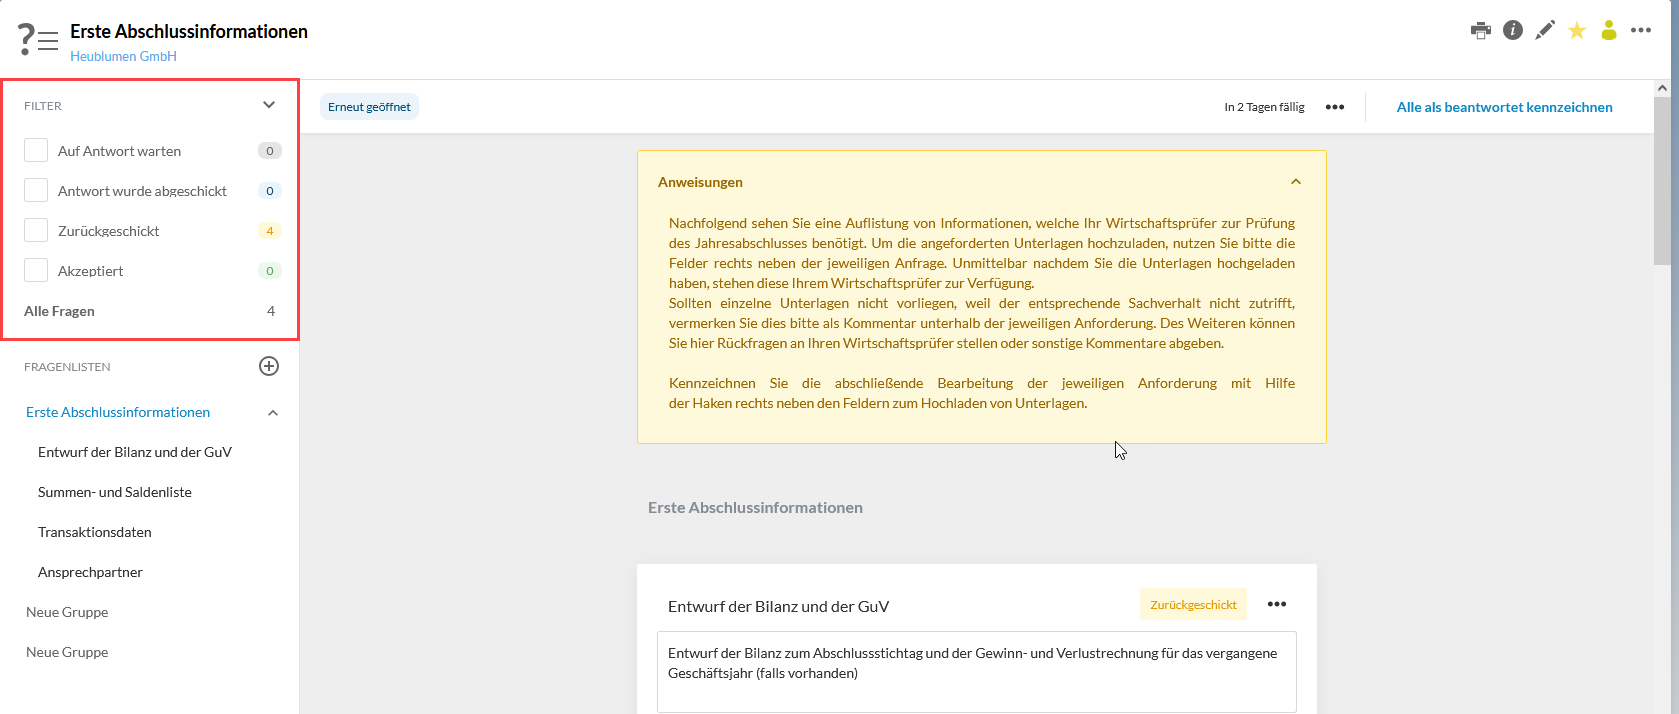Click the grey Erste Abschlussinformationen section heading

click(755, 507)
